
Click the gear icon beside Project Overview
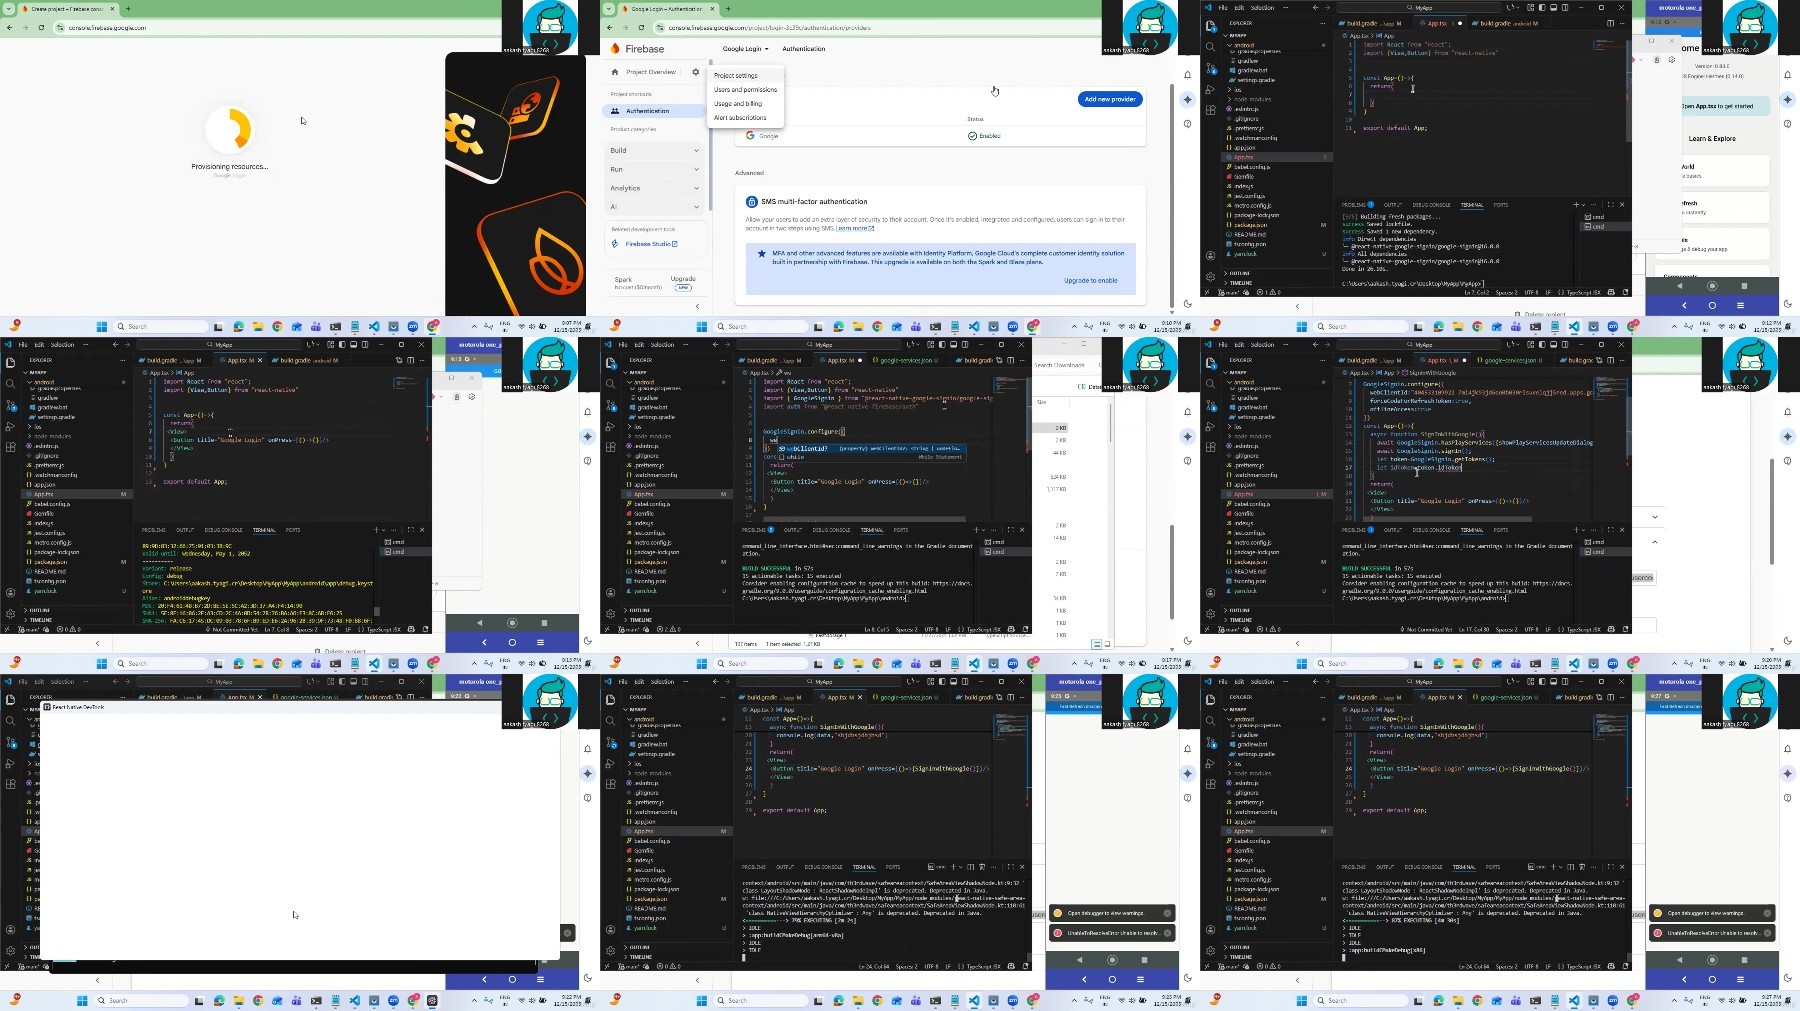(696, 72)
